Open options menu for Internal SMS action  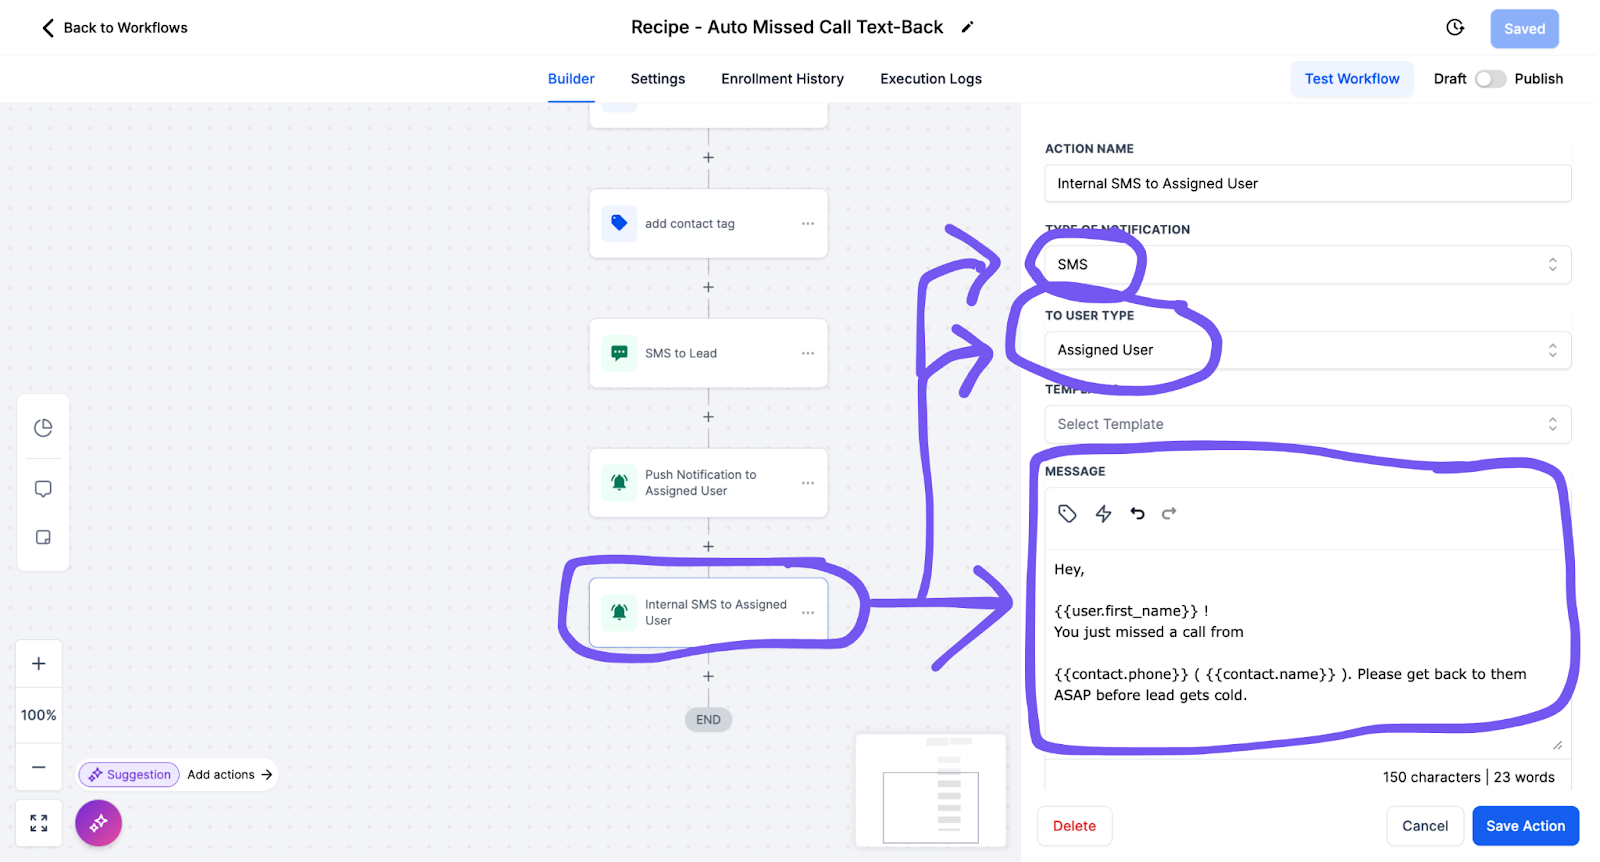point(808,612)
